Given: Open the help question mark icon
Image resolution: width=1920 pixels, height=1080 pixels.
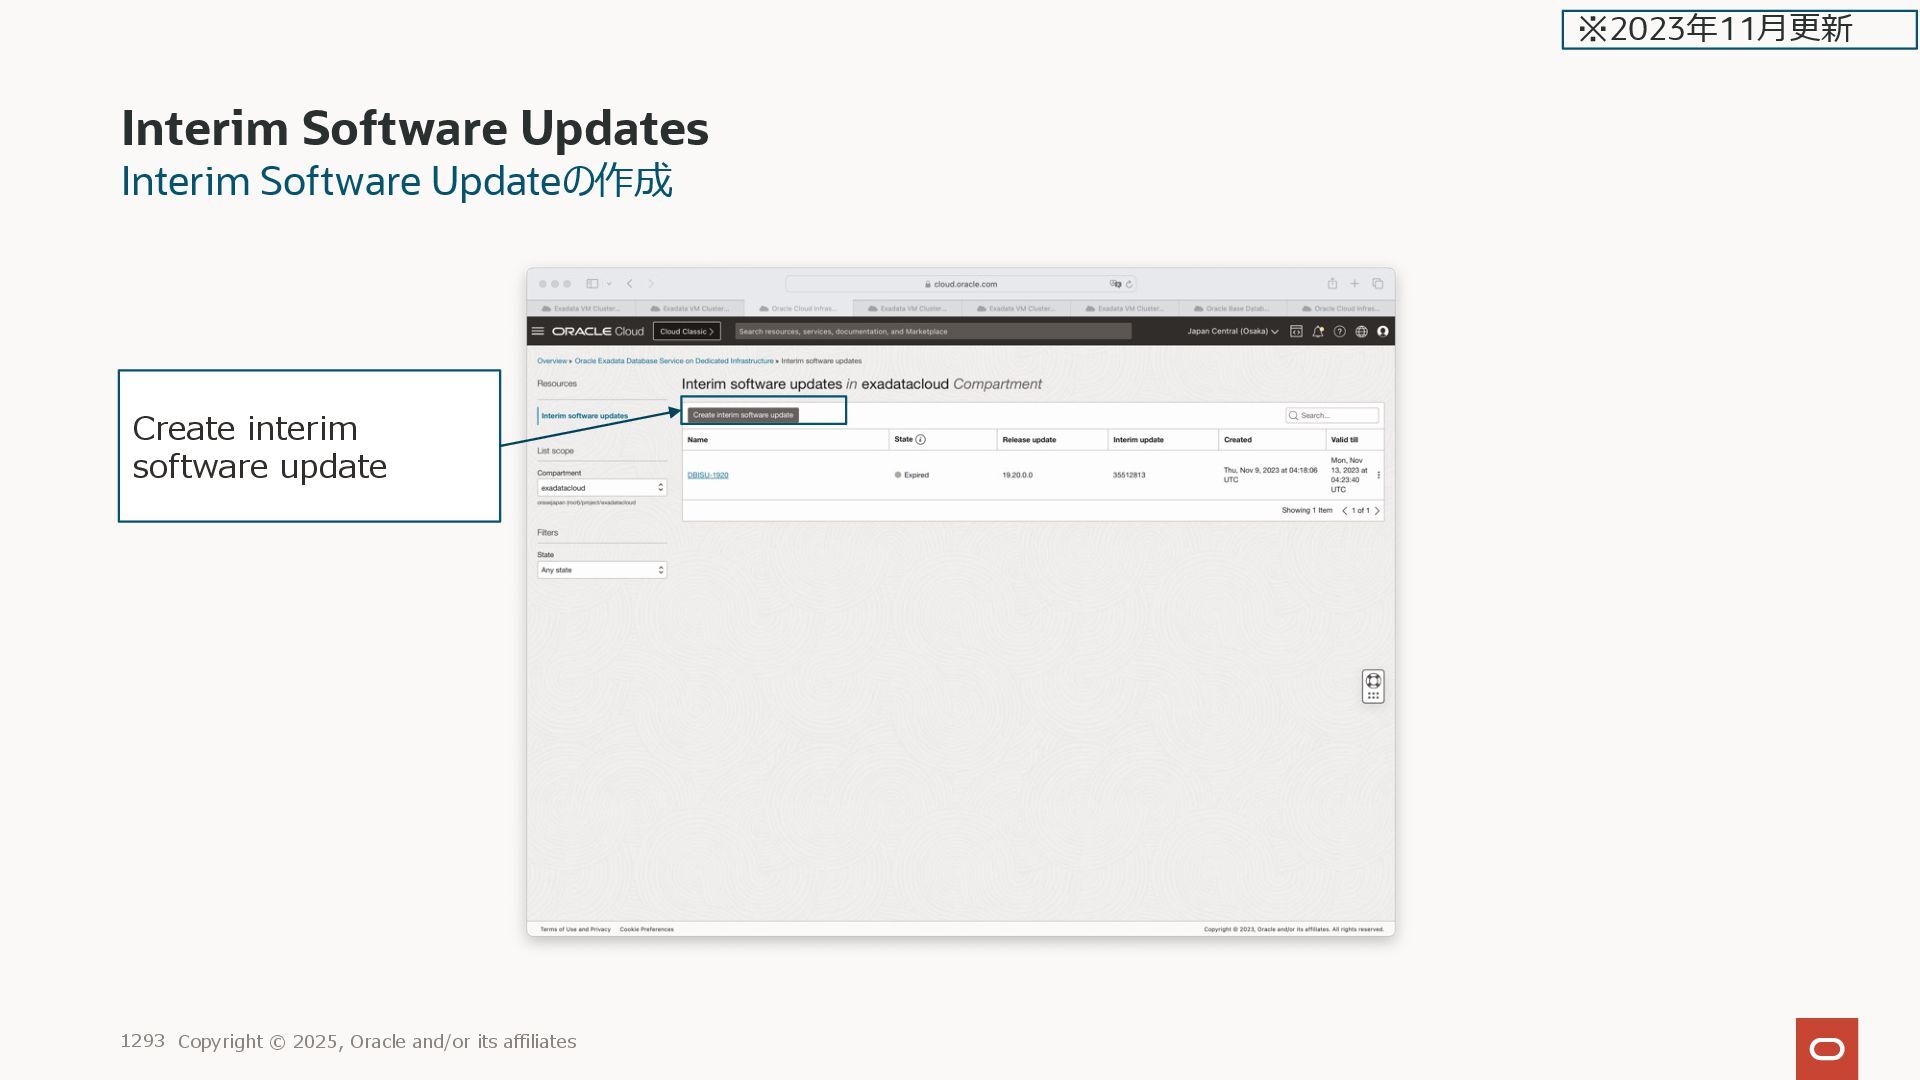Looking at the screenshot, I should tap(1340, 331).
